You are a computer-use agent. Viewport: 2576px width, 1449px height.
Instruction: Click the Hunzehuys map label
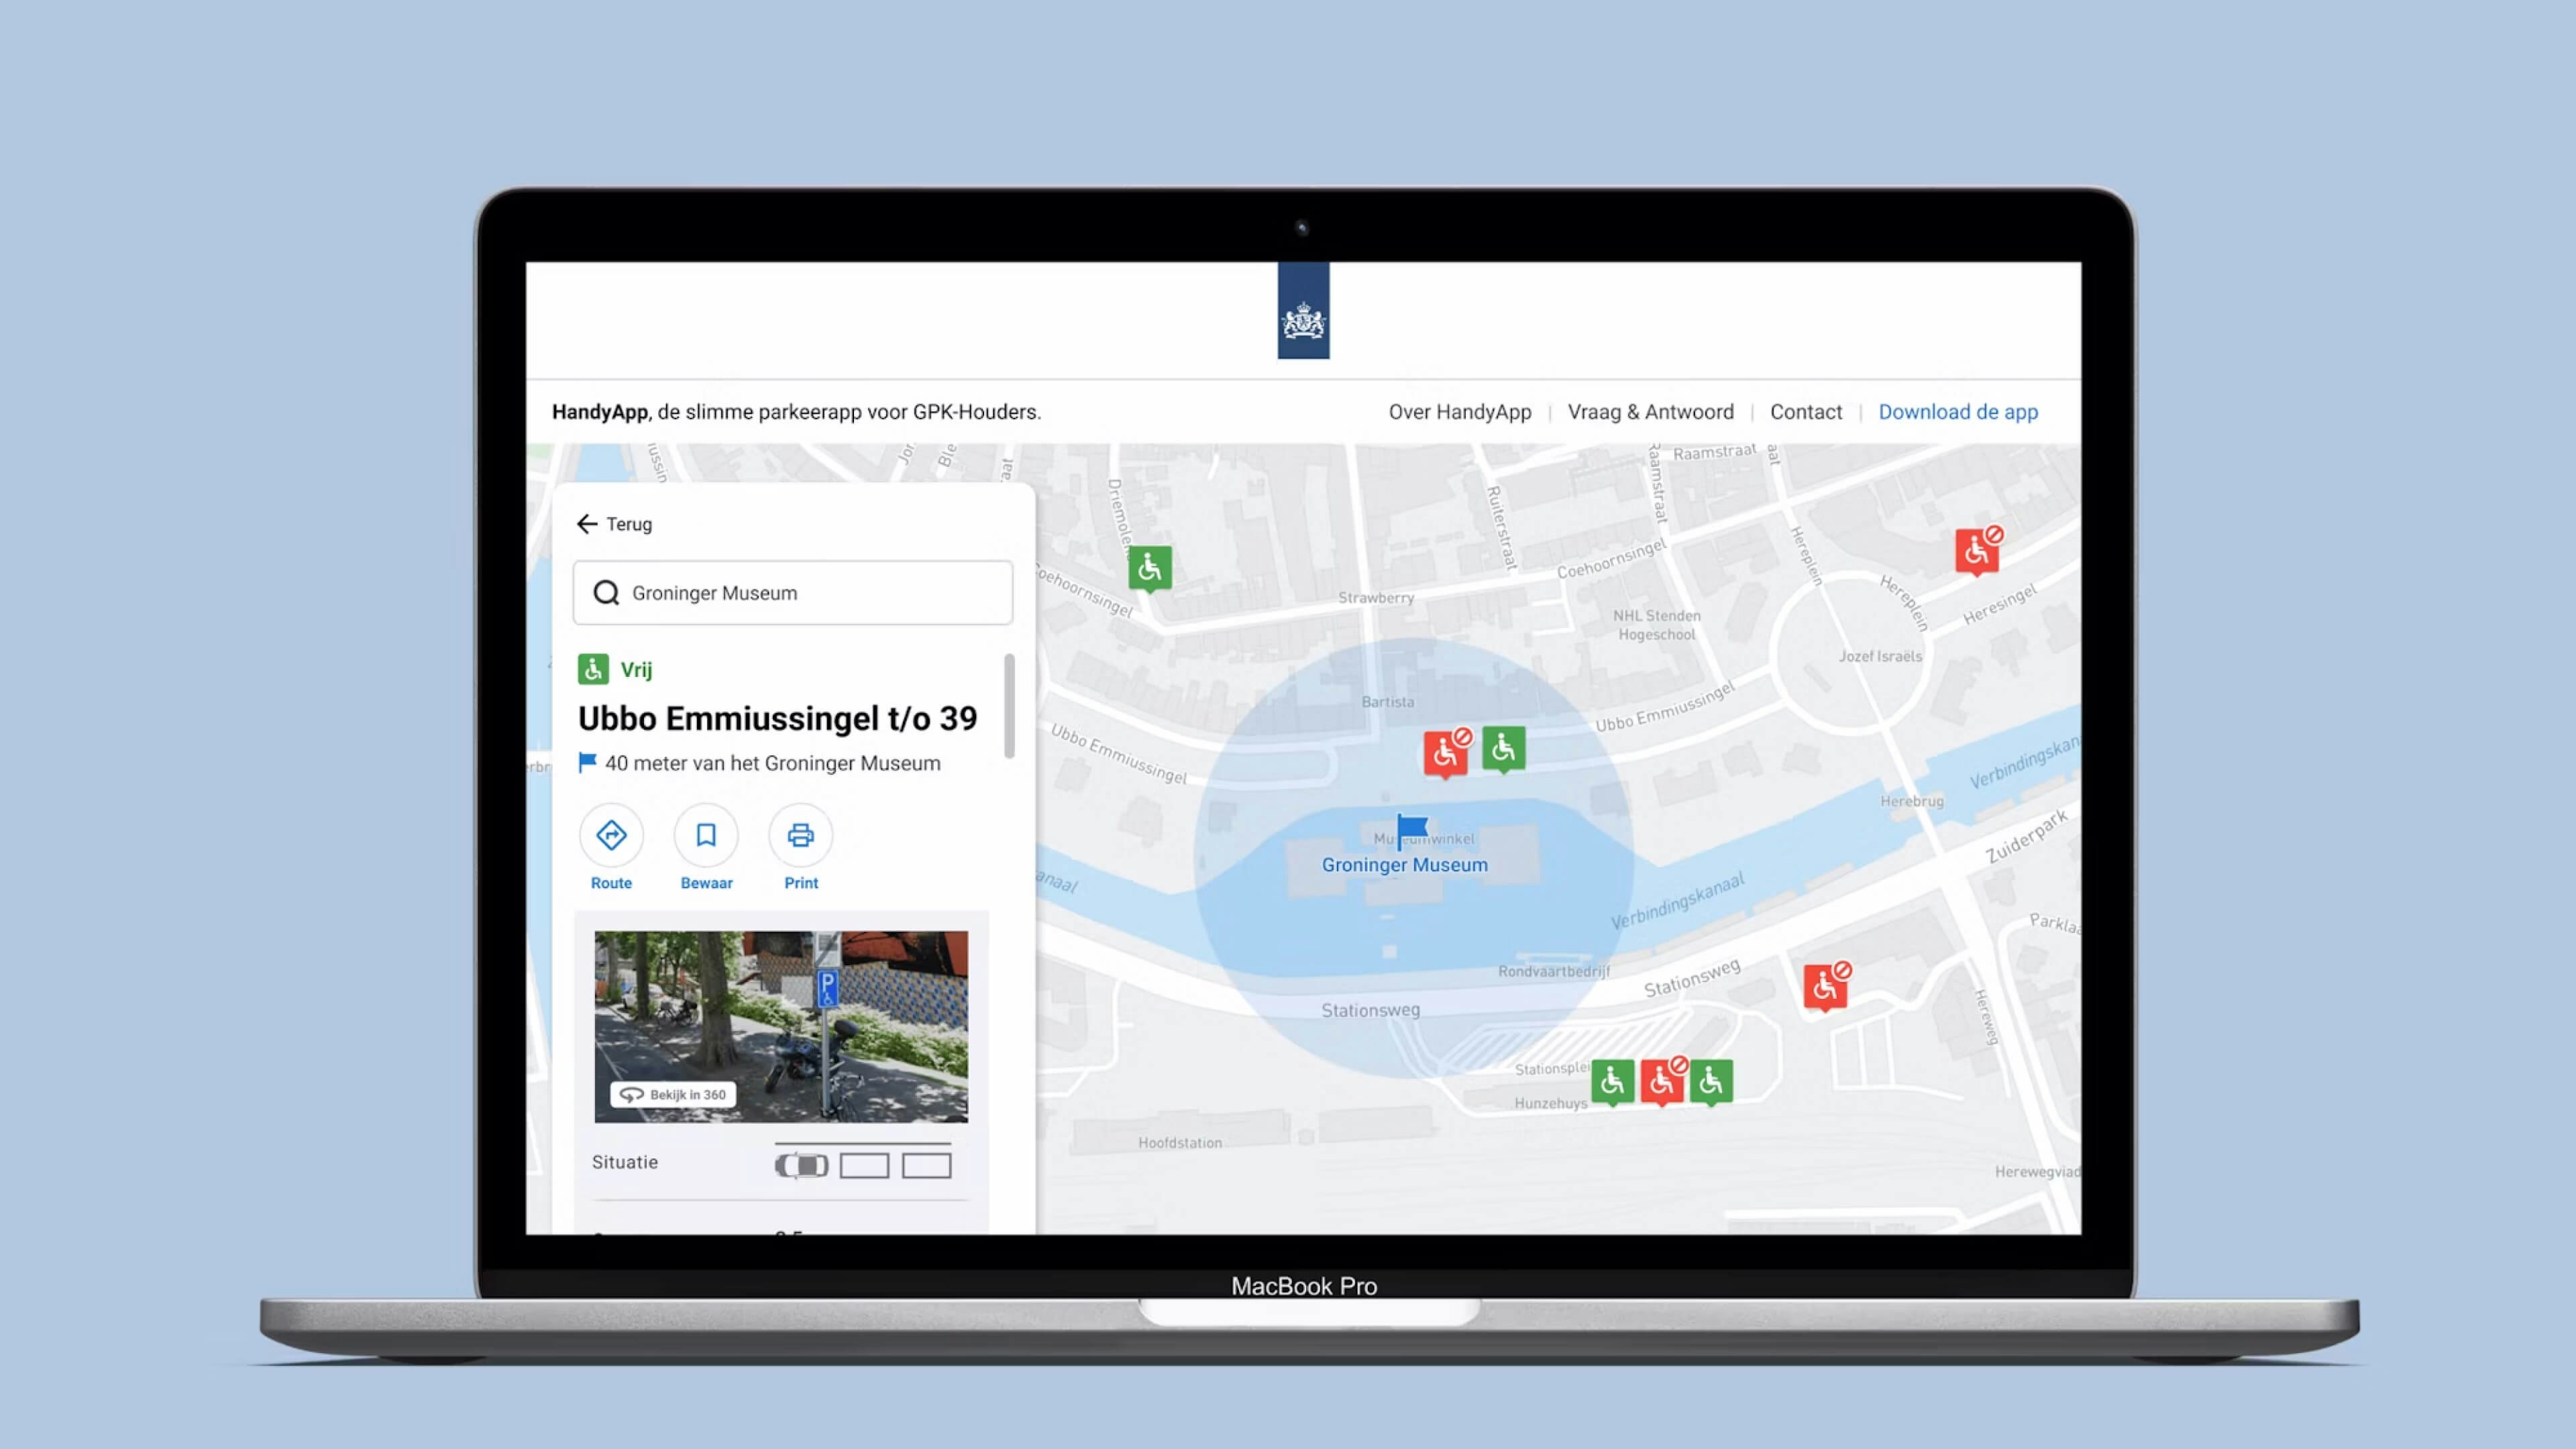click(1550, 1103)
